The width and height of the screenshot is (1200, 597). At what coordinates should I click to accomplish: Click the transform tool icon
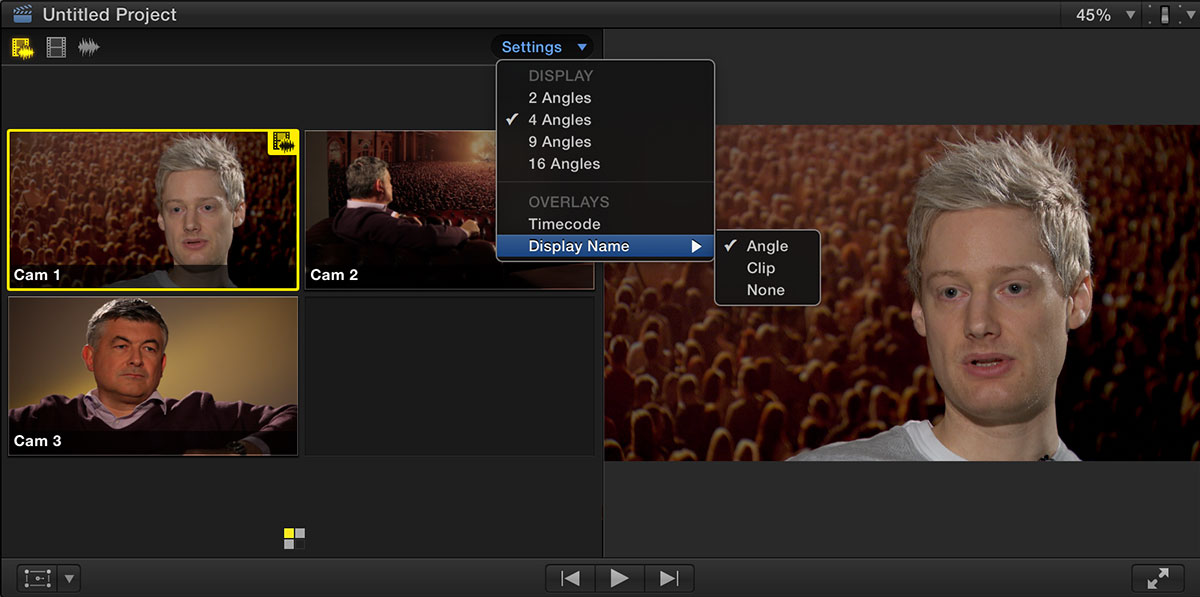[38, 578]
